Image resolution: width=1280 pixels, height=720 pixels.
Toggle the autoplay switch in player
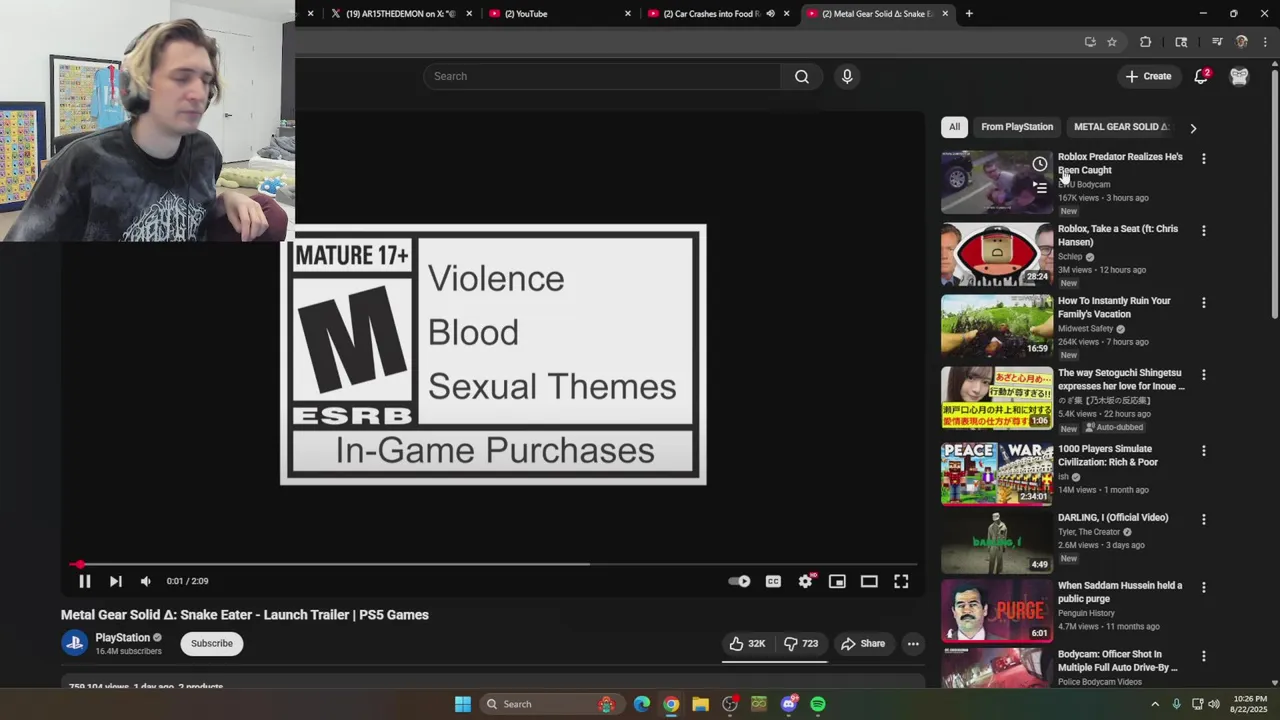tap(739, 581)
